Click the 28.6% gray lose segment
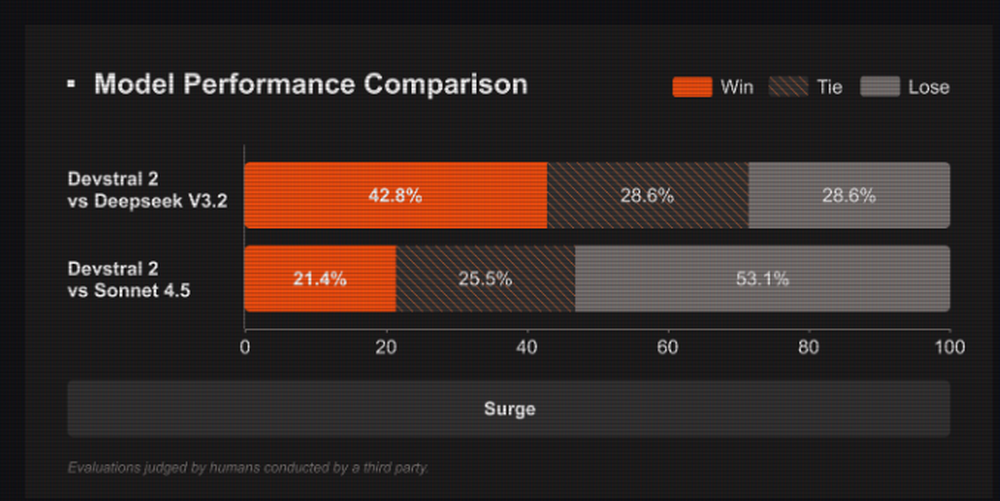The height and width of the screenshot is (501, 1000). [x=849, y=196]
